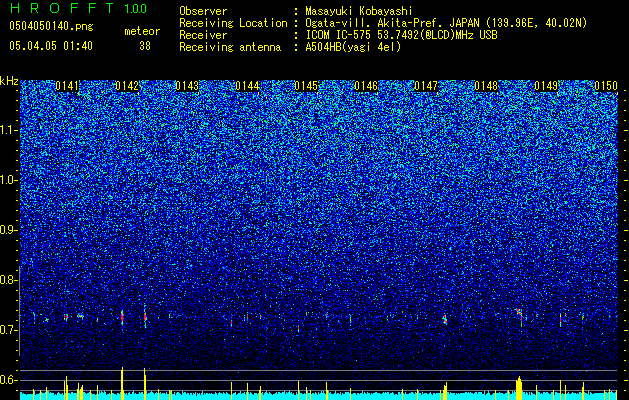This screenshot has height=400, width=629.
Task: Select antenna value A504HB(yagi 4el)
Action: pyautogui.click(x=353, y=47)
